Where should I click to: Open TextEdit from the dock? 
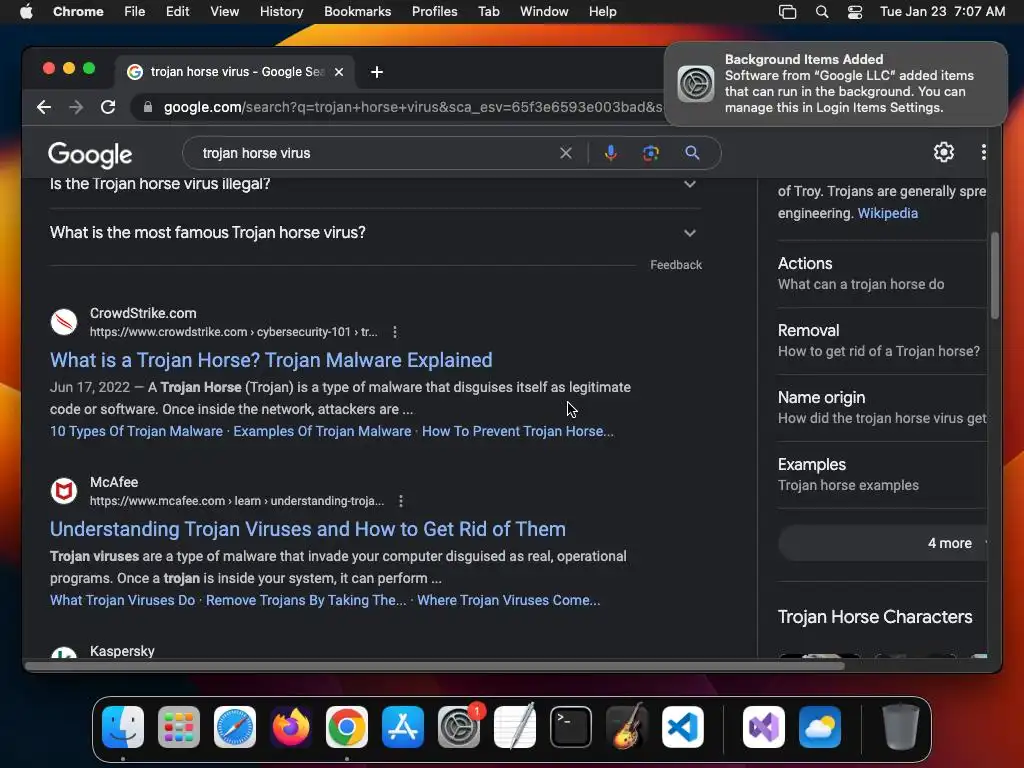(515, 727)
